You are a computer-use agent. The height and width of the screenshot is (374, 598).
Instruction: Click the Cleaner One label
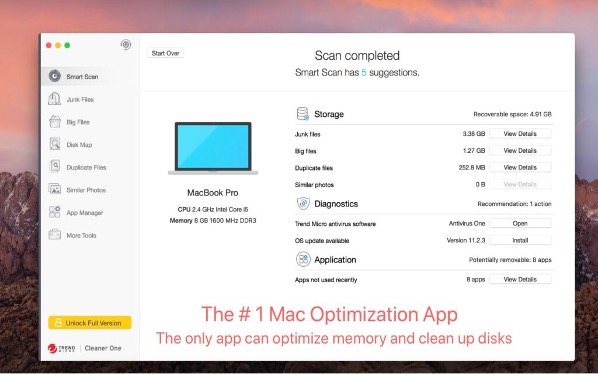[x=103, y=348]
